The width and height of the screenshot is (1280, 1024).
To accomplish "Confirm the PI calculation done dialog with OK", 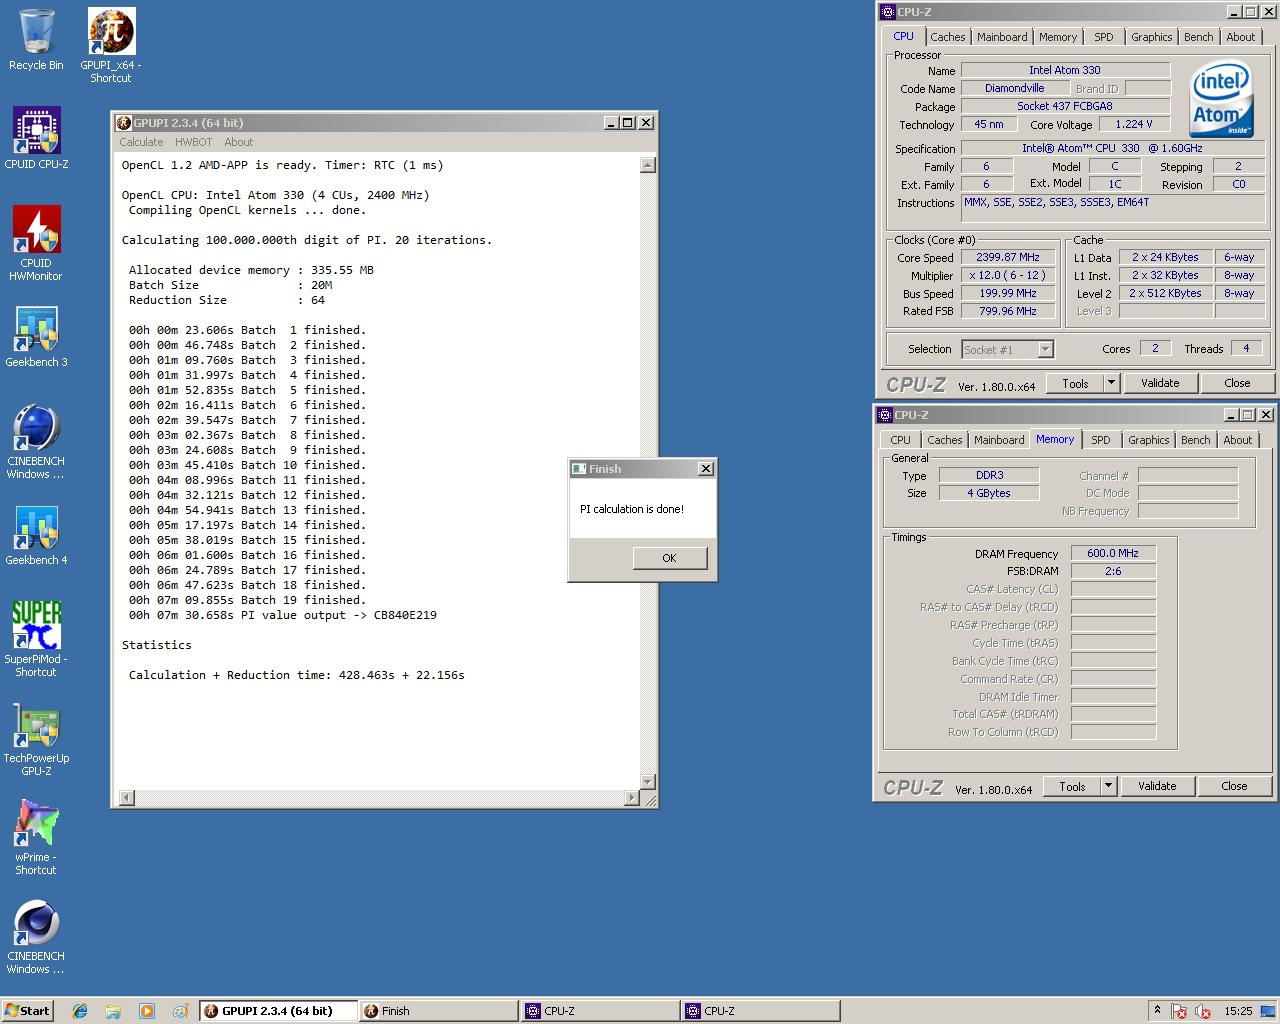I will tap(669, 558).
